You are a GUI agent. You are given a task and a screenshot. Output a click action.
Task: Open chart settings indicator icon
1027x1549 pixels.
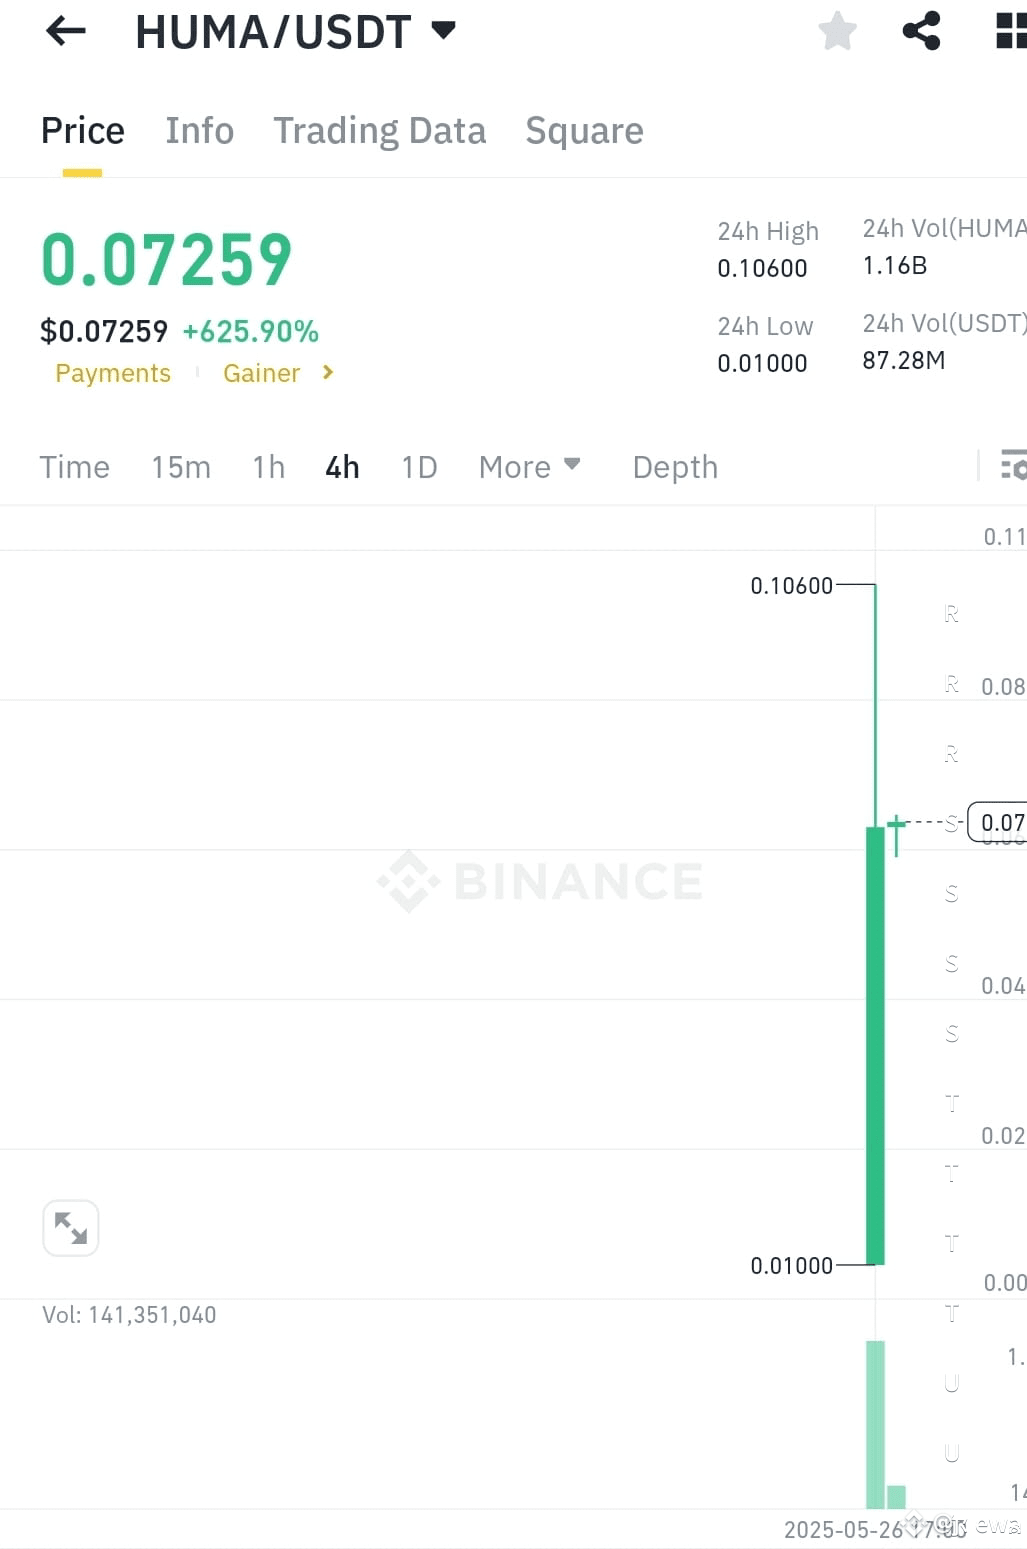pyautogui.click(x=1013, y=465)
